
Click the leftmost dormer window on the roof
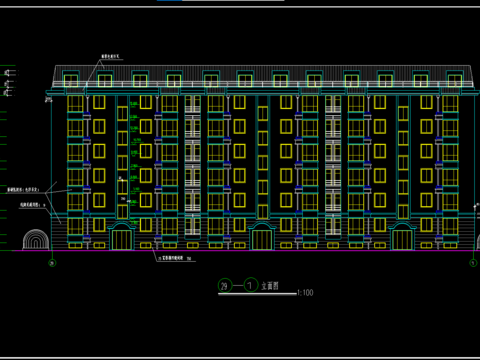[71, 79]
